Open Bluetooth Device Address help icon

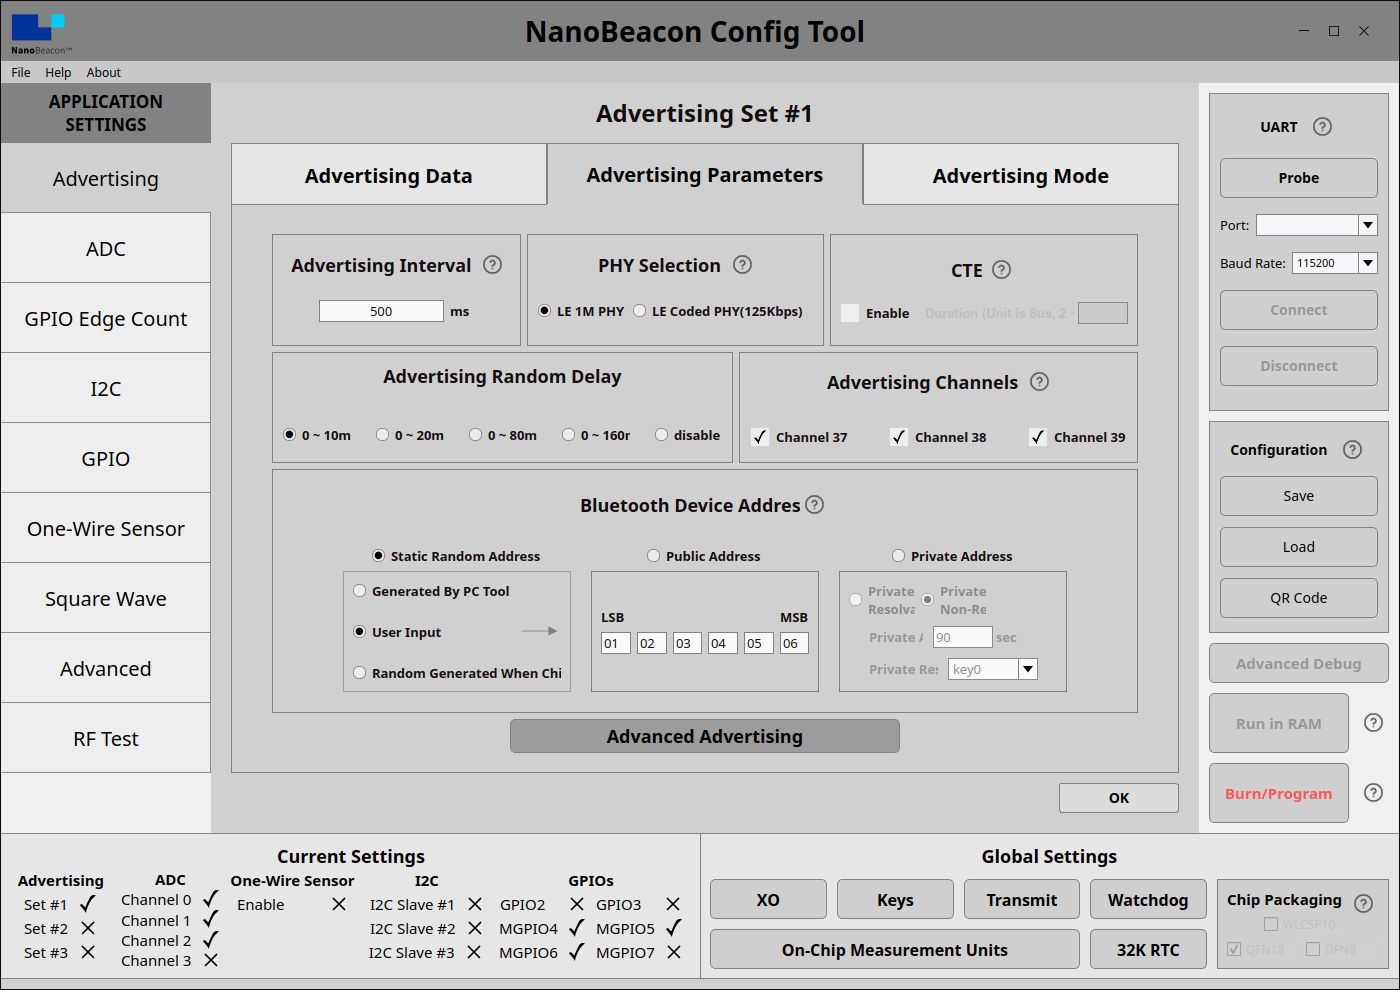[814, 505]
